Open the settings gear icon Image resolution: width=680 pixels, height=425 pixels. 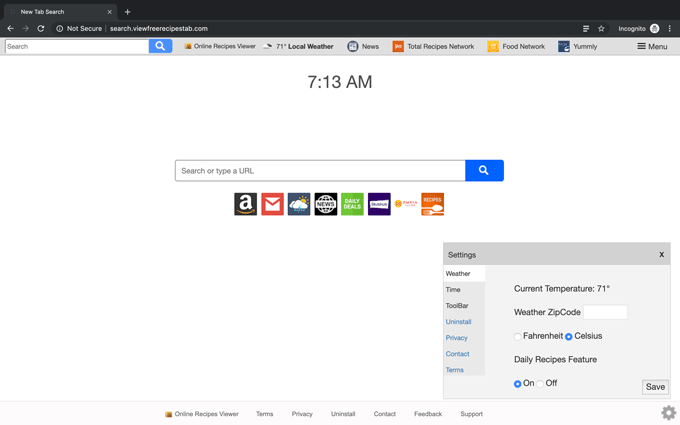(668, 413)
